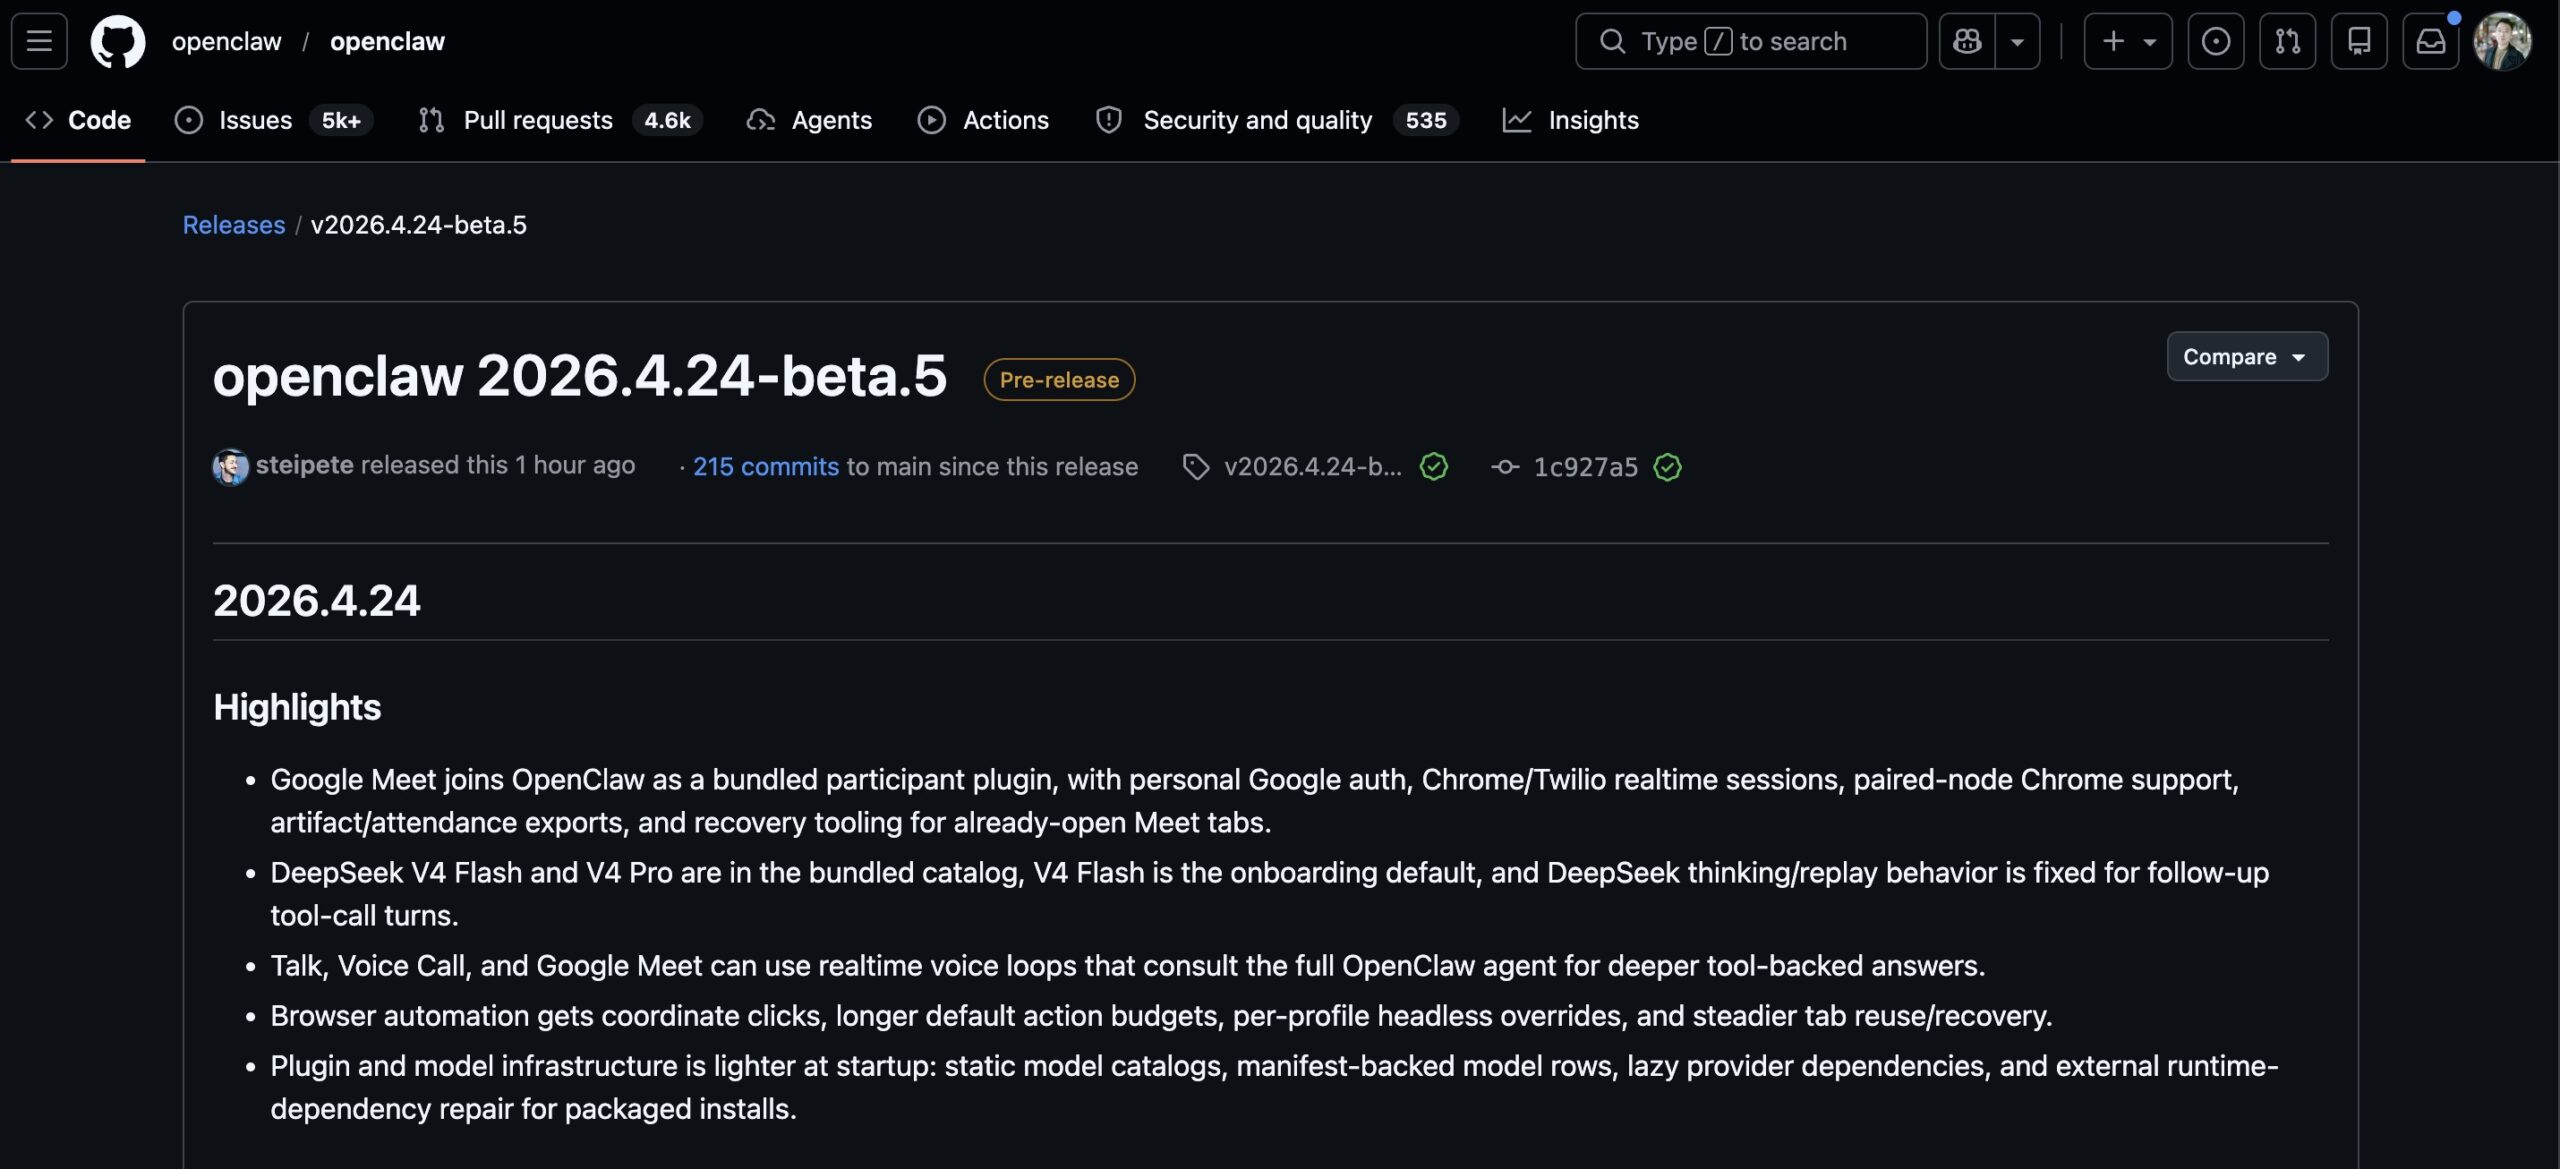
Task: Click the DeepSeek V4 Flash bullet
Action: pyautogui.click(x=1270, y=894)
